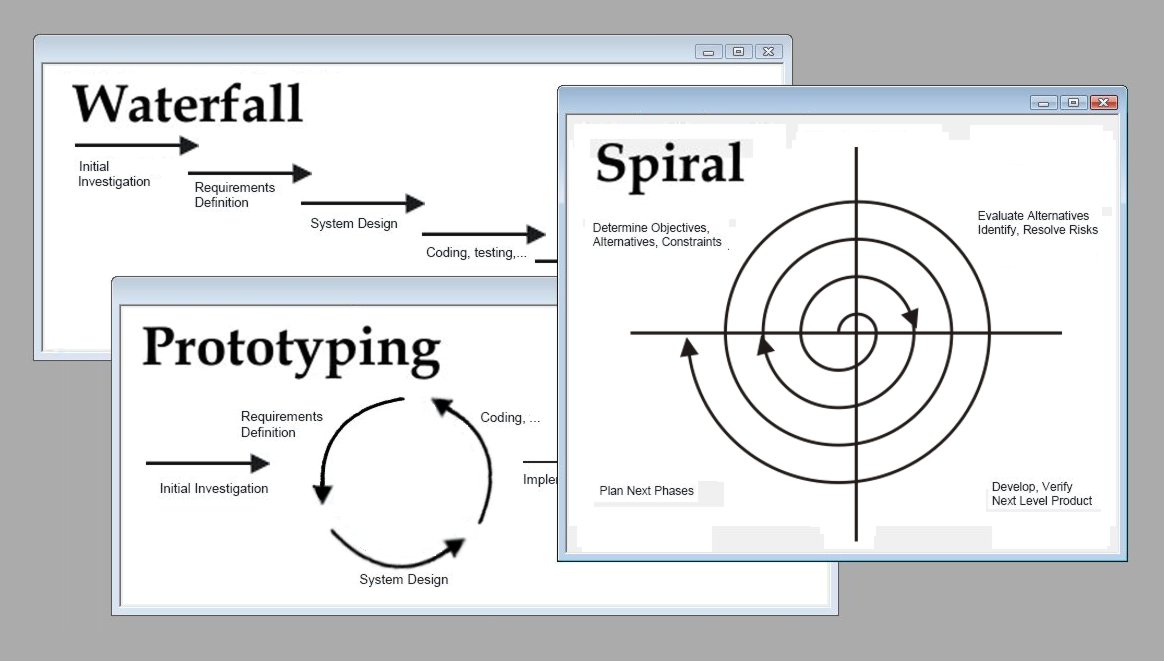Click the maximize button on the Spiral window
This screenshot has width=1164, height=661.
[x=1073, y=102]
